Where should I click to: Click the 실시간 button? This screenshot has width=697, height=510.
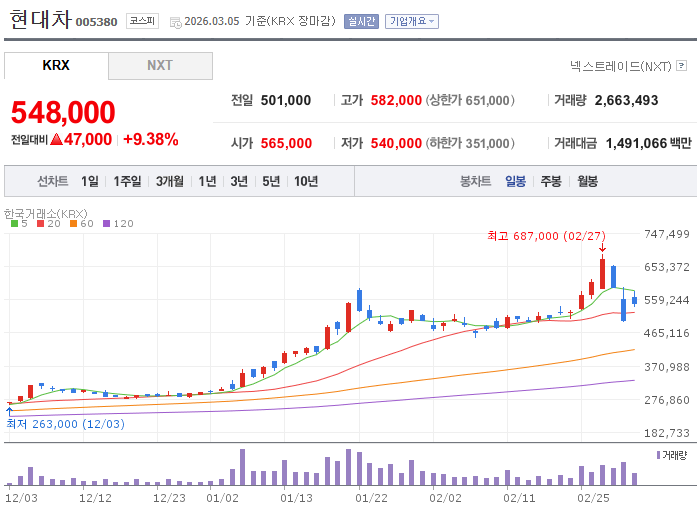click(361, 21)
